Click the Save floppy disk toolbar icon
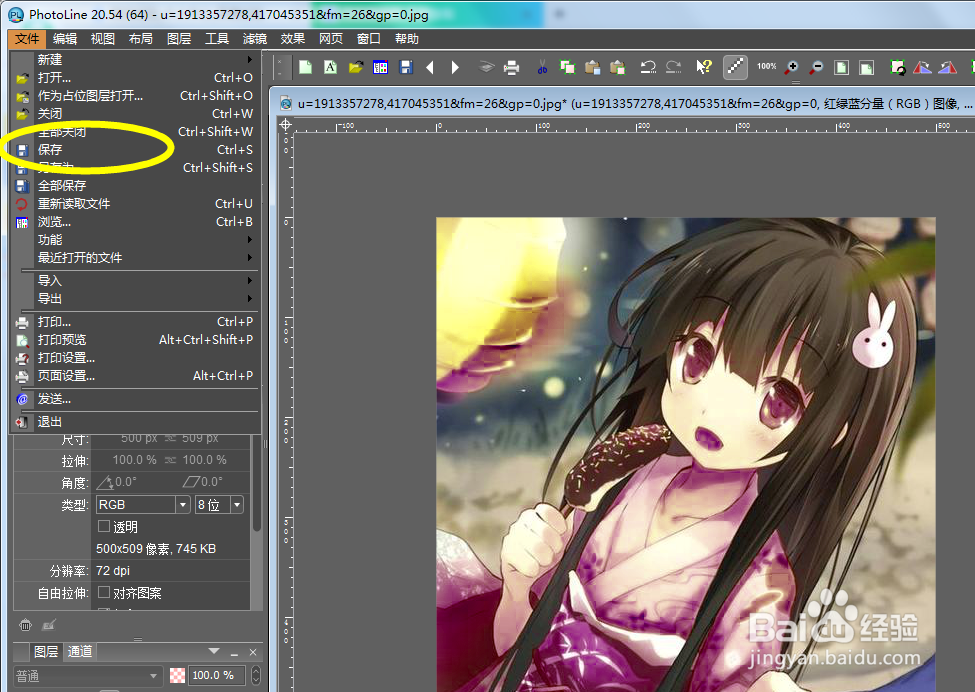 pos(406,67)
